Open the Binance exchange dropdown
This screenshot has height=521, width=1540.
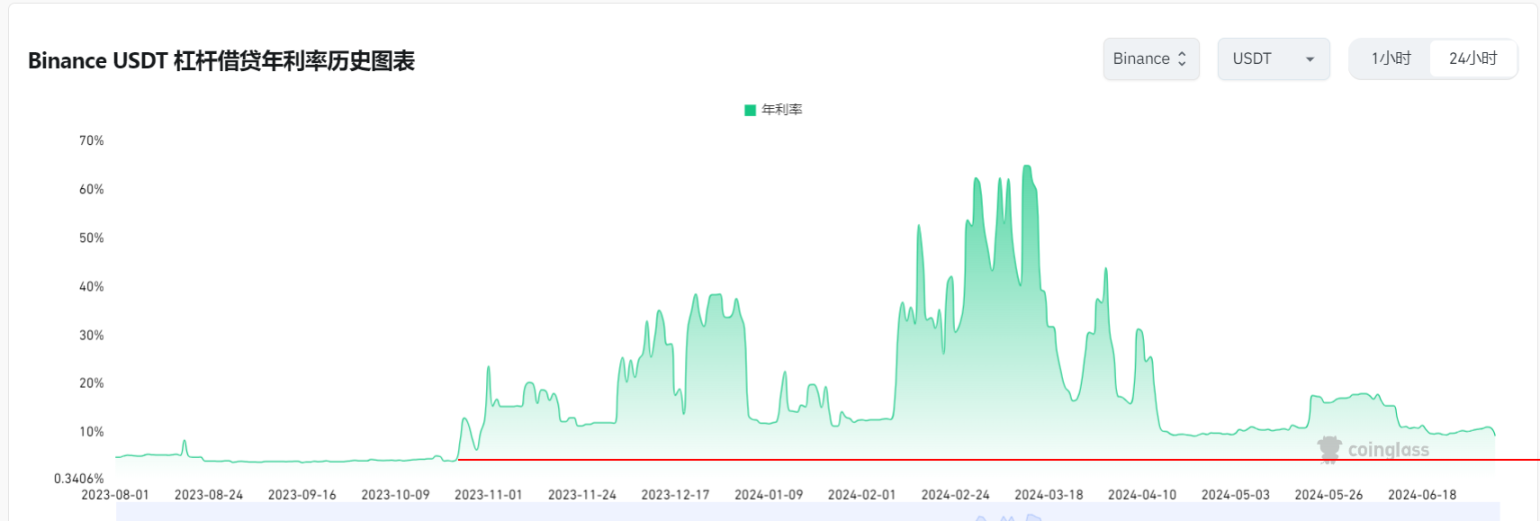click(1151, 59)
